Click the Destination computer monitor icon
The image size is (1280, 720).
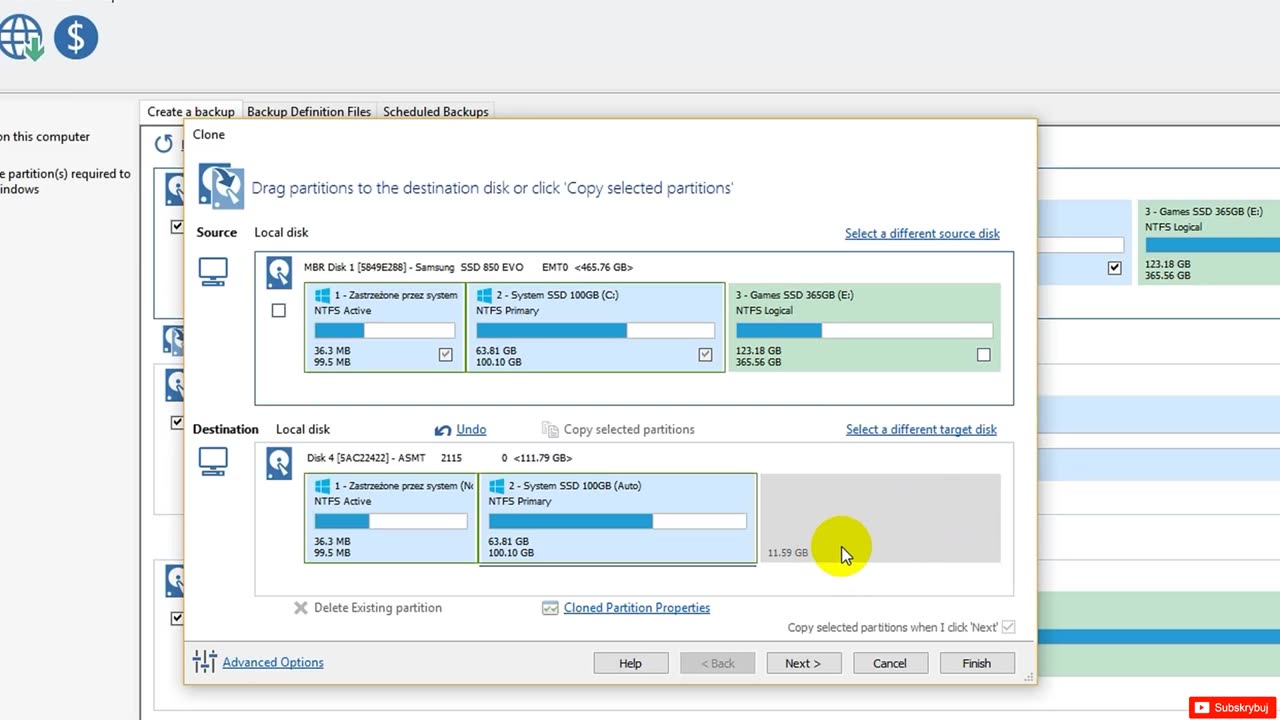(x=213, y=461)
